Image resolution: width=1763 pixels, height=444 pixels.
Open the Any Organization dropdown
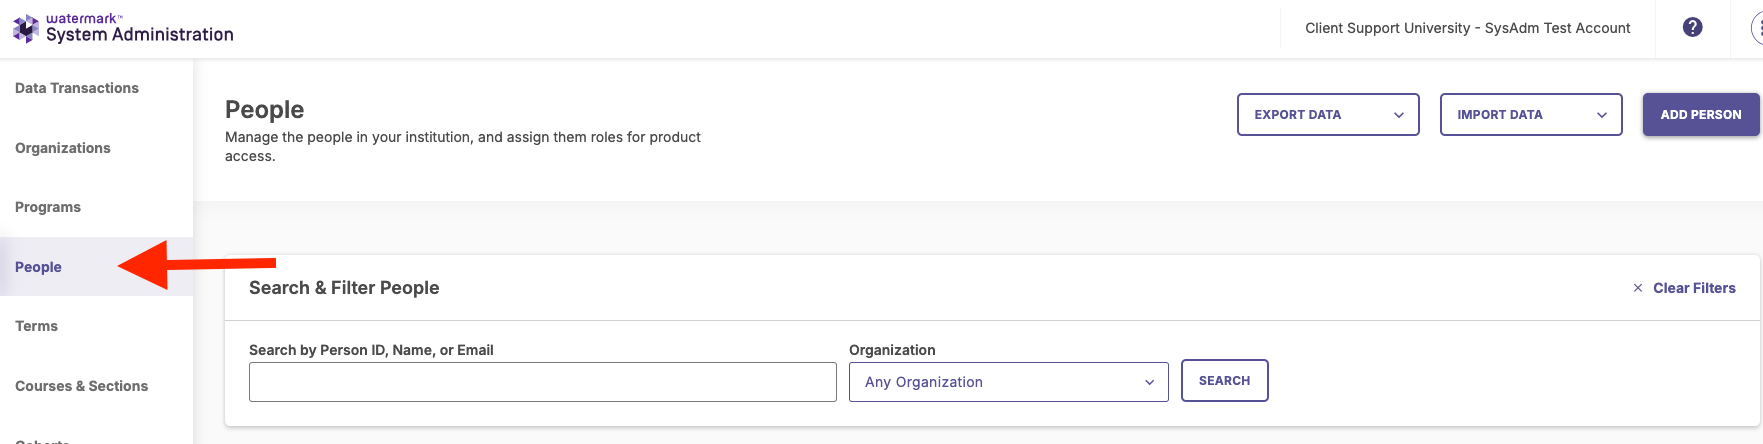tap(1008, 382)
